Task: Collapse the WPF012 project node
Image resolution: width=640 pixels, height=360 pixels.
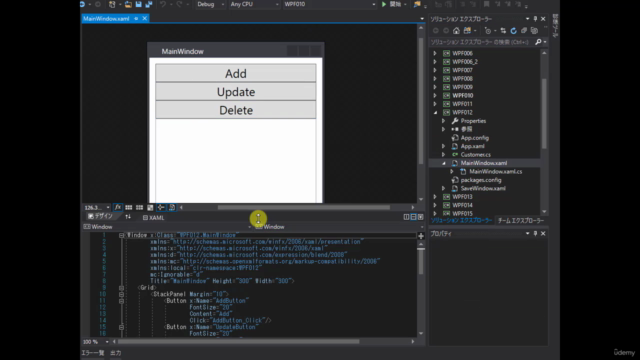Action: [x=435, y=113]
